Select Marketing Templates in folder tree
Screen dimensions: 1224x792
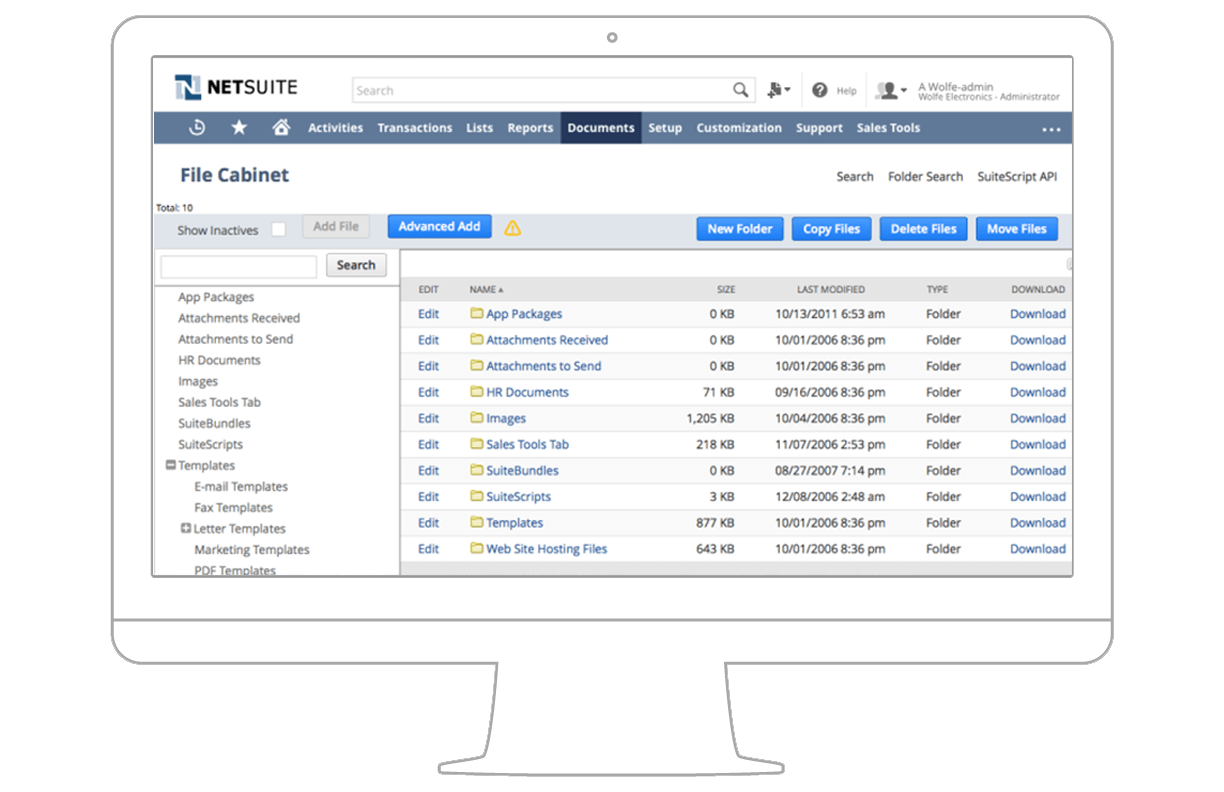[252, 550]
